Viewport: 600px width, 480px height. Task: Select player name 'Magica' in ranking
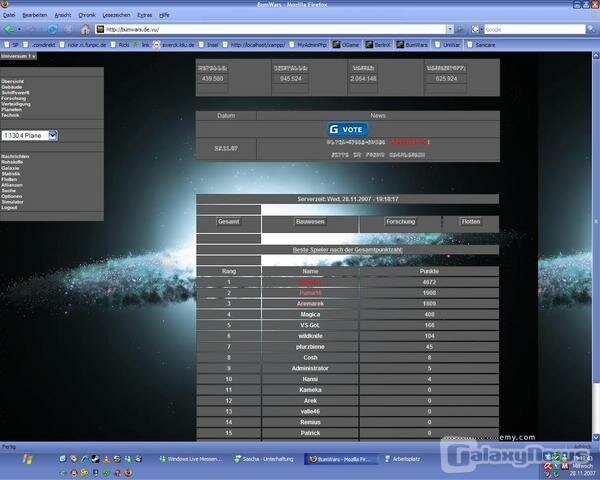310,314
